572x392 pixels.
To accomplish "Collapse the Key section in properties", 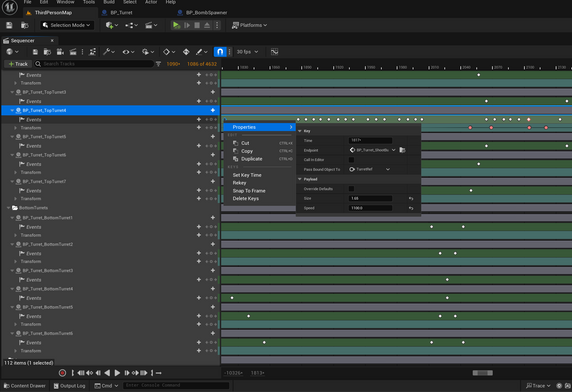I will [x=300, y=131].
